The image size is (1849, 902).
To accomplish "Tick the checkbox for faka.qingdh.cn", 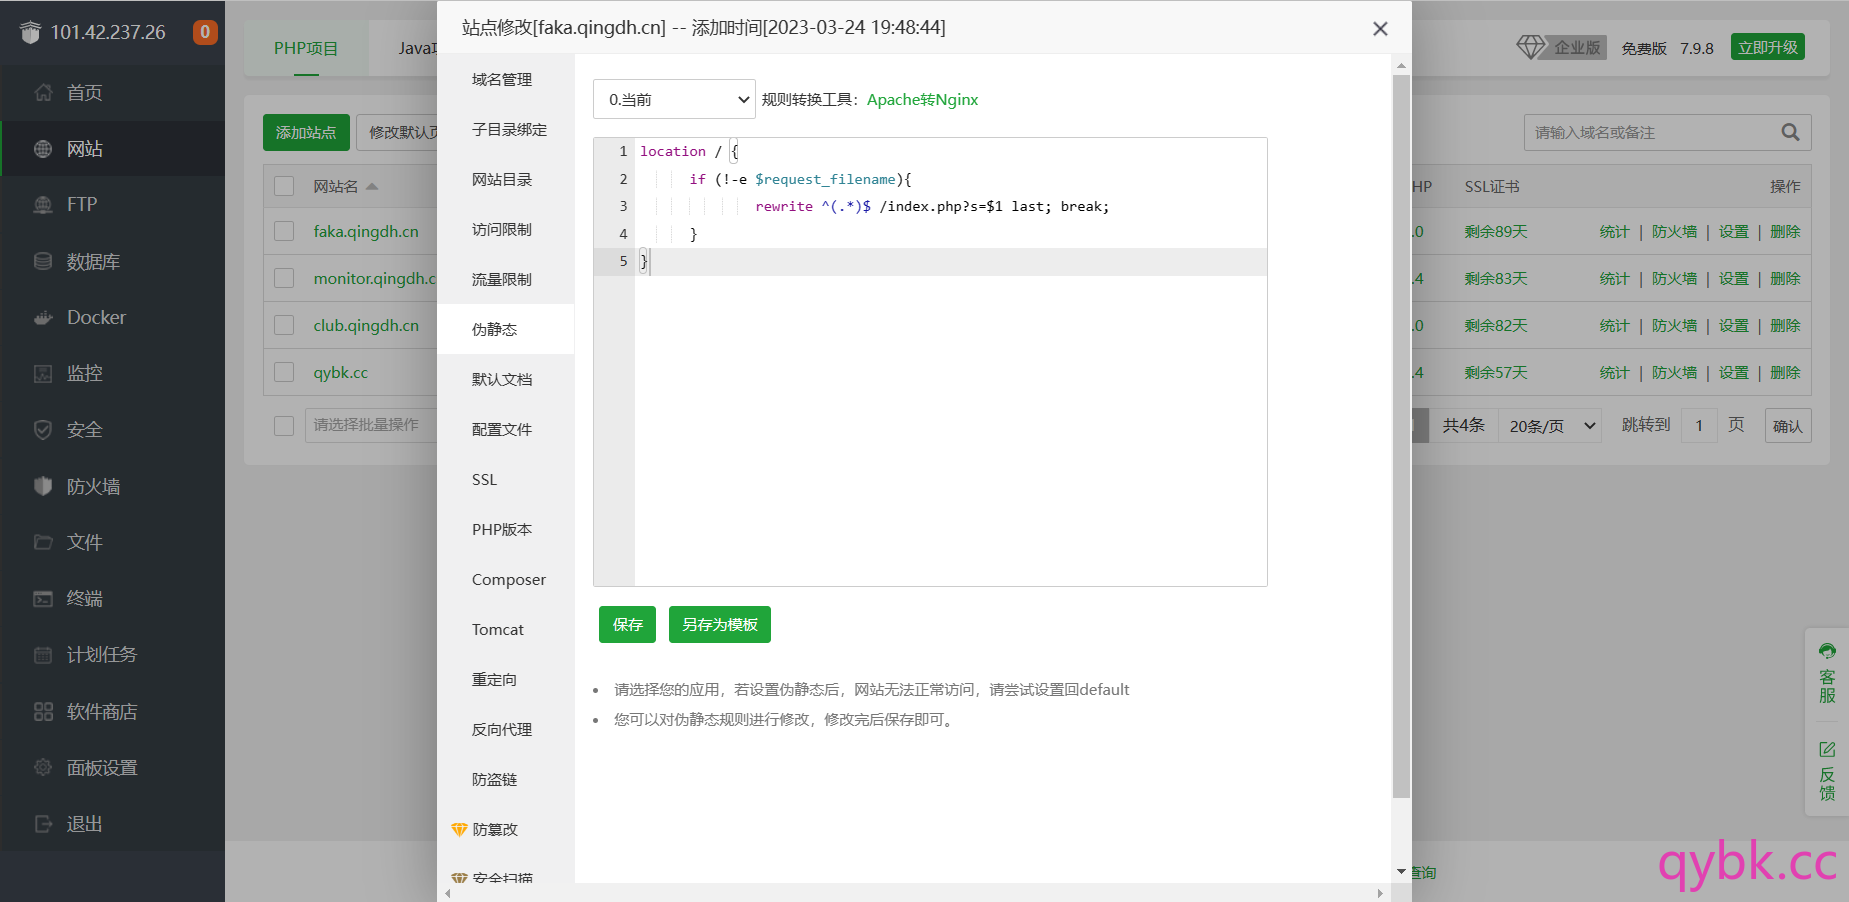I will coord(284,232).
